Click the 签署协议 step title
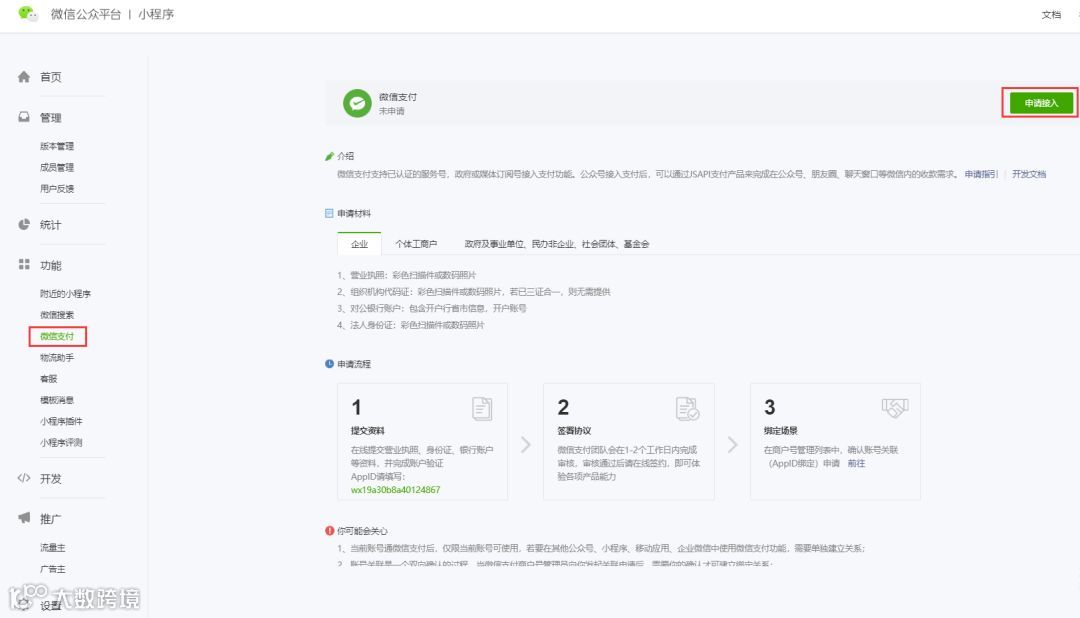 coord(574,431)
